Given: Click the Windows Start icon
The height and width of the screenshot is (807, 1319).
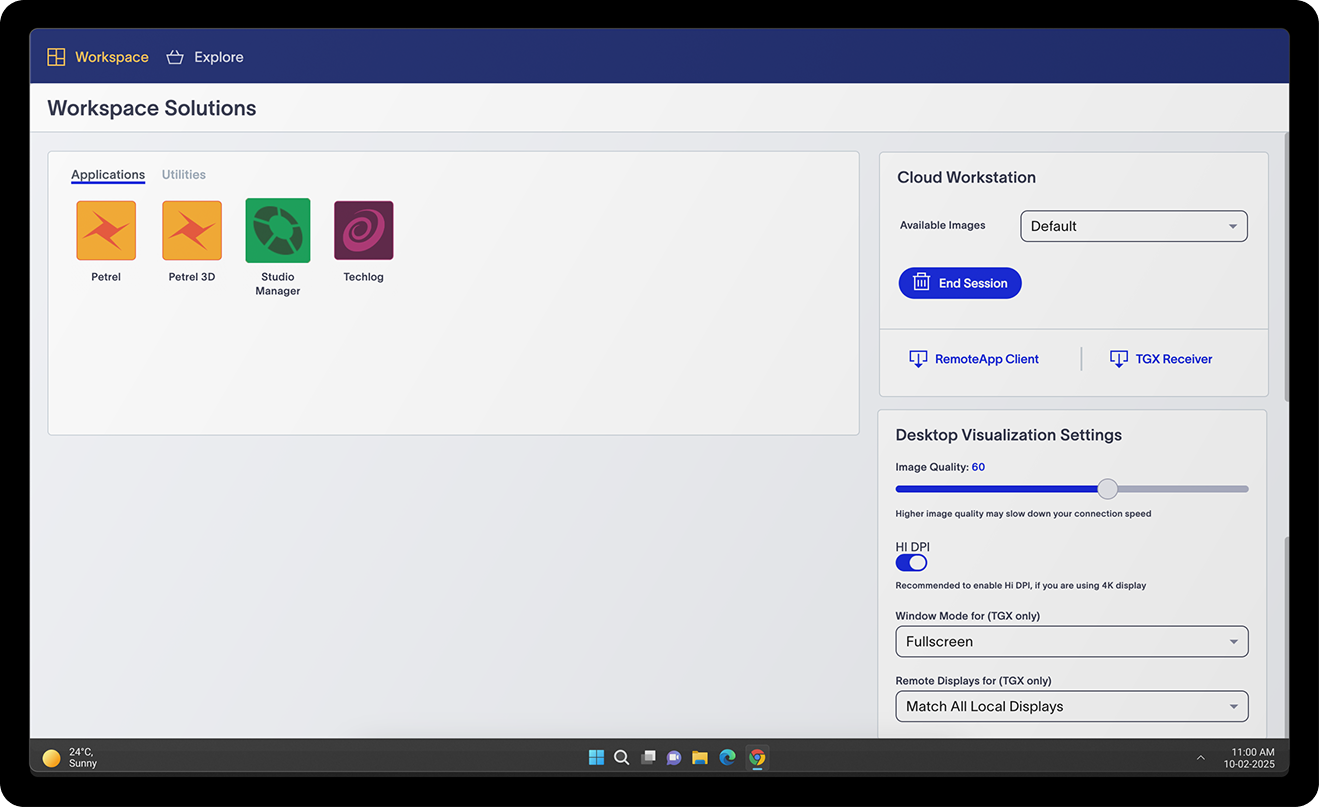Looking at the screenshot, I should (x=596, y=757).
